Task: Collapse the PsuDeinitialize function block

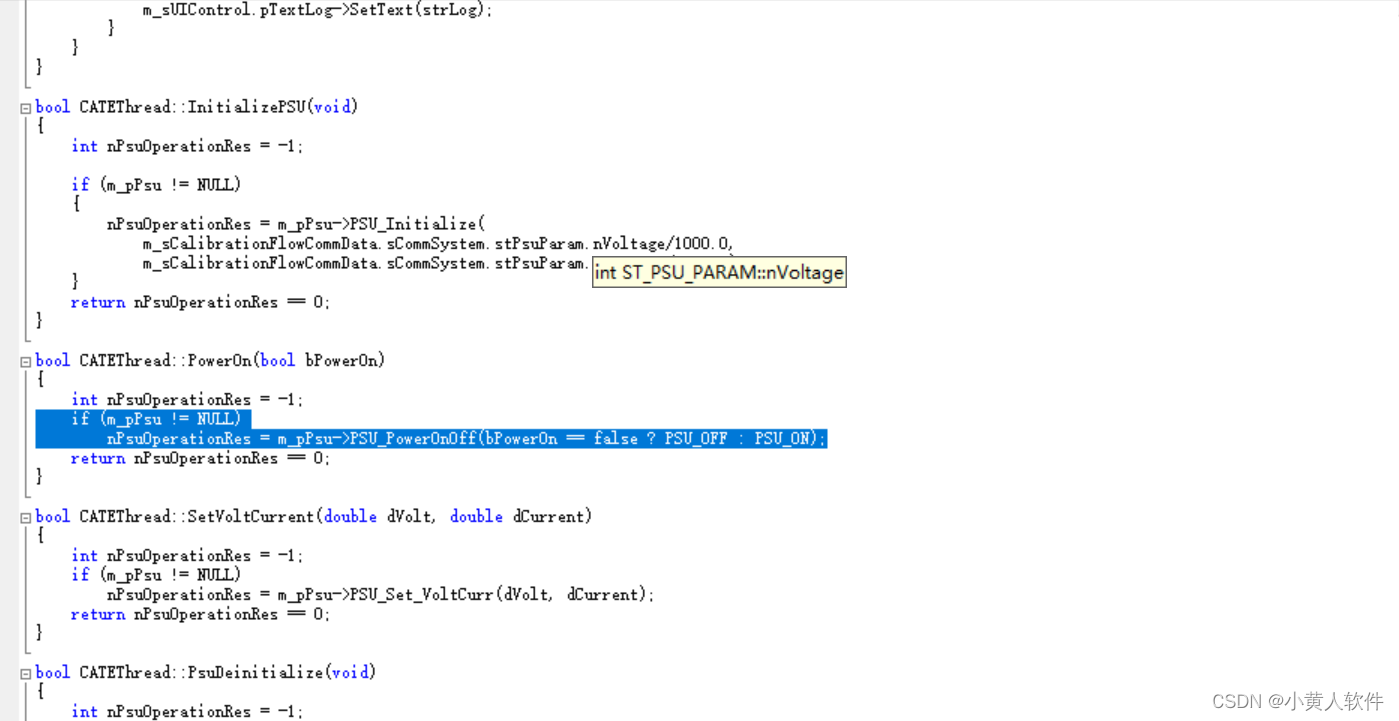Action: click(x=26, y=674)
